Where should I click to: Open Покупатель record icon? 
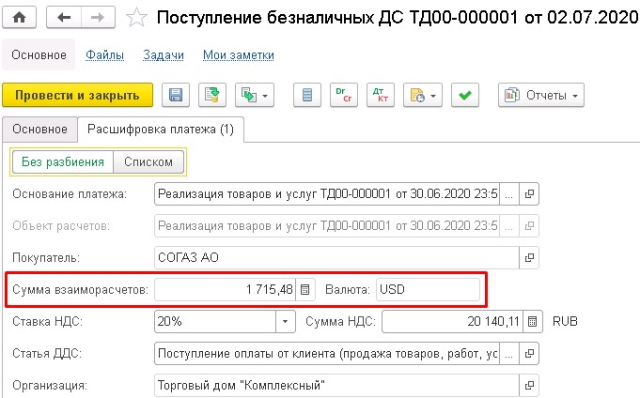pyautogui.click(x=529, y=258)
